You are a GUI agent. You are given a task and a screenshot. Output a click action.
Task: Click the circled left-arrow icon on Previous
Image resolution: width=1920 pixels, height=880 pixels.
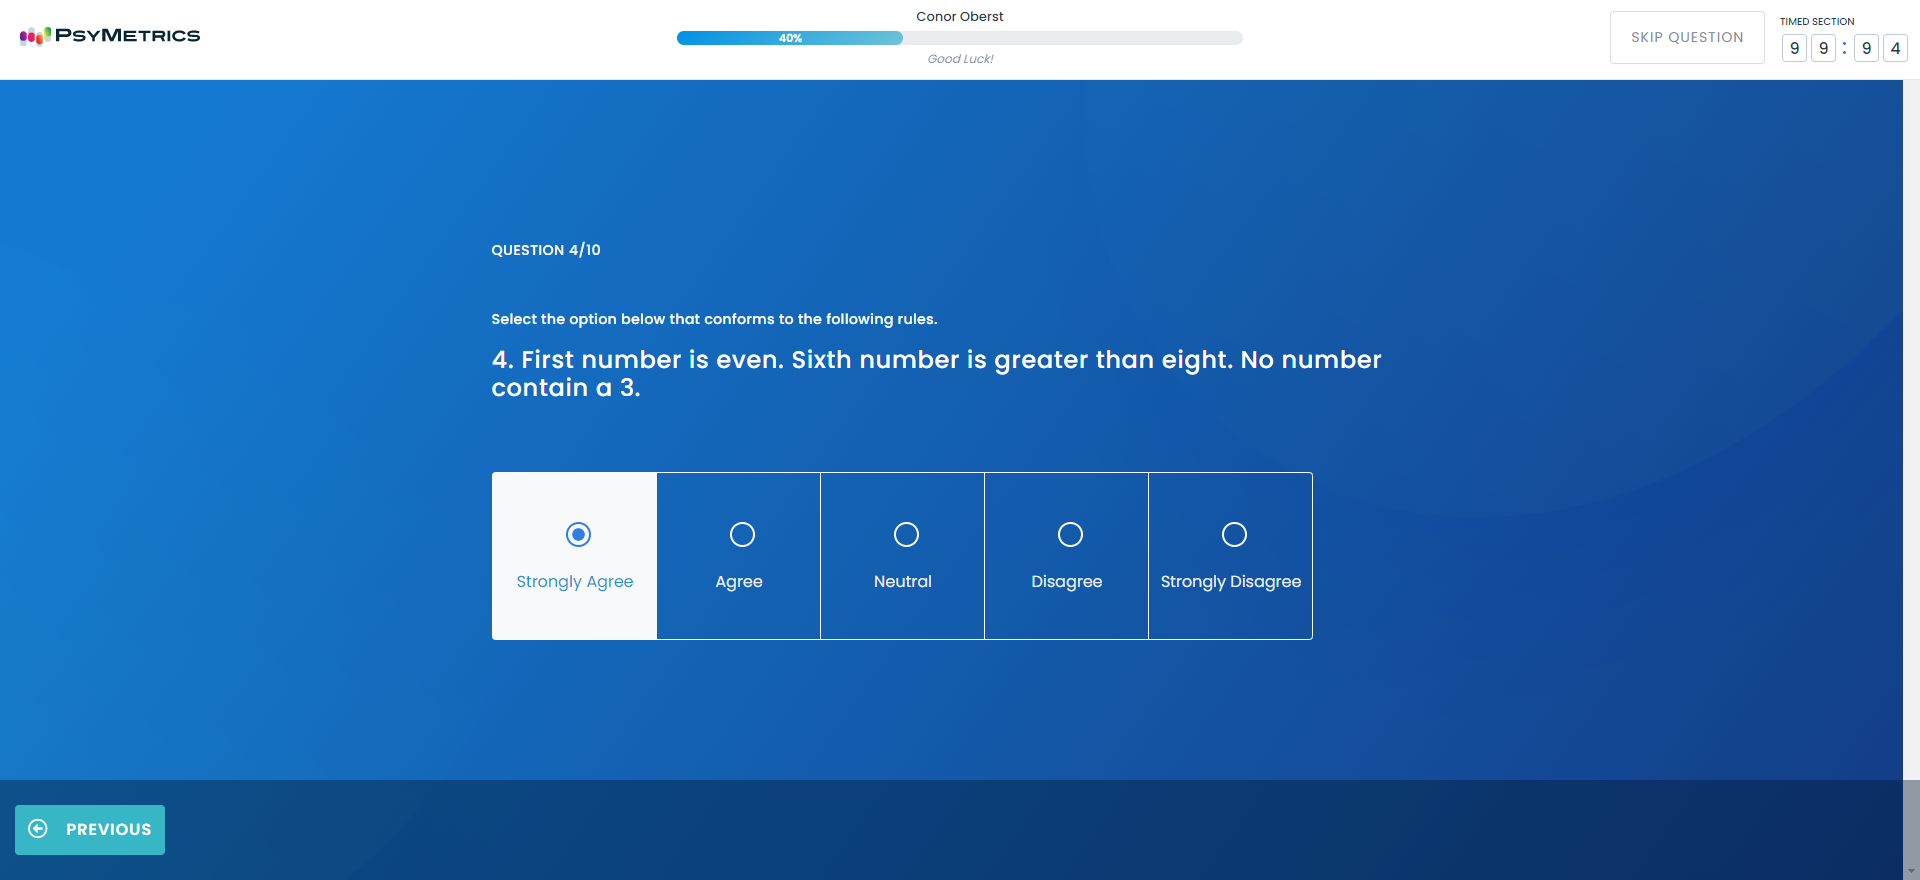tap(38, 829)
